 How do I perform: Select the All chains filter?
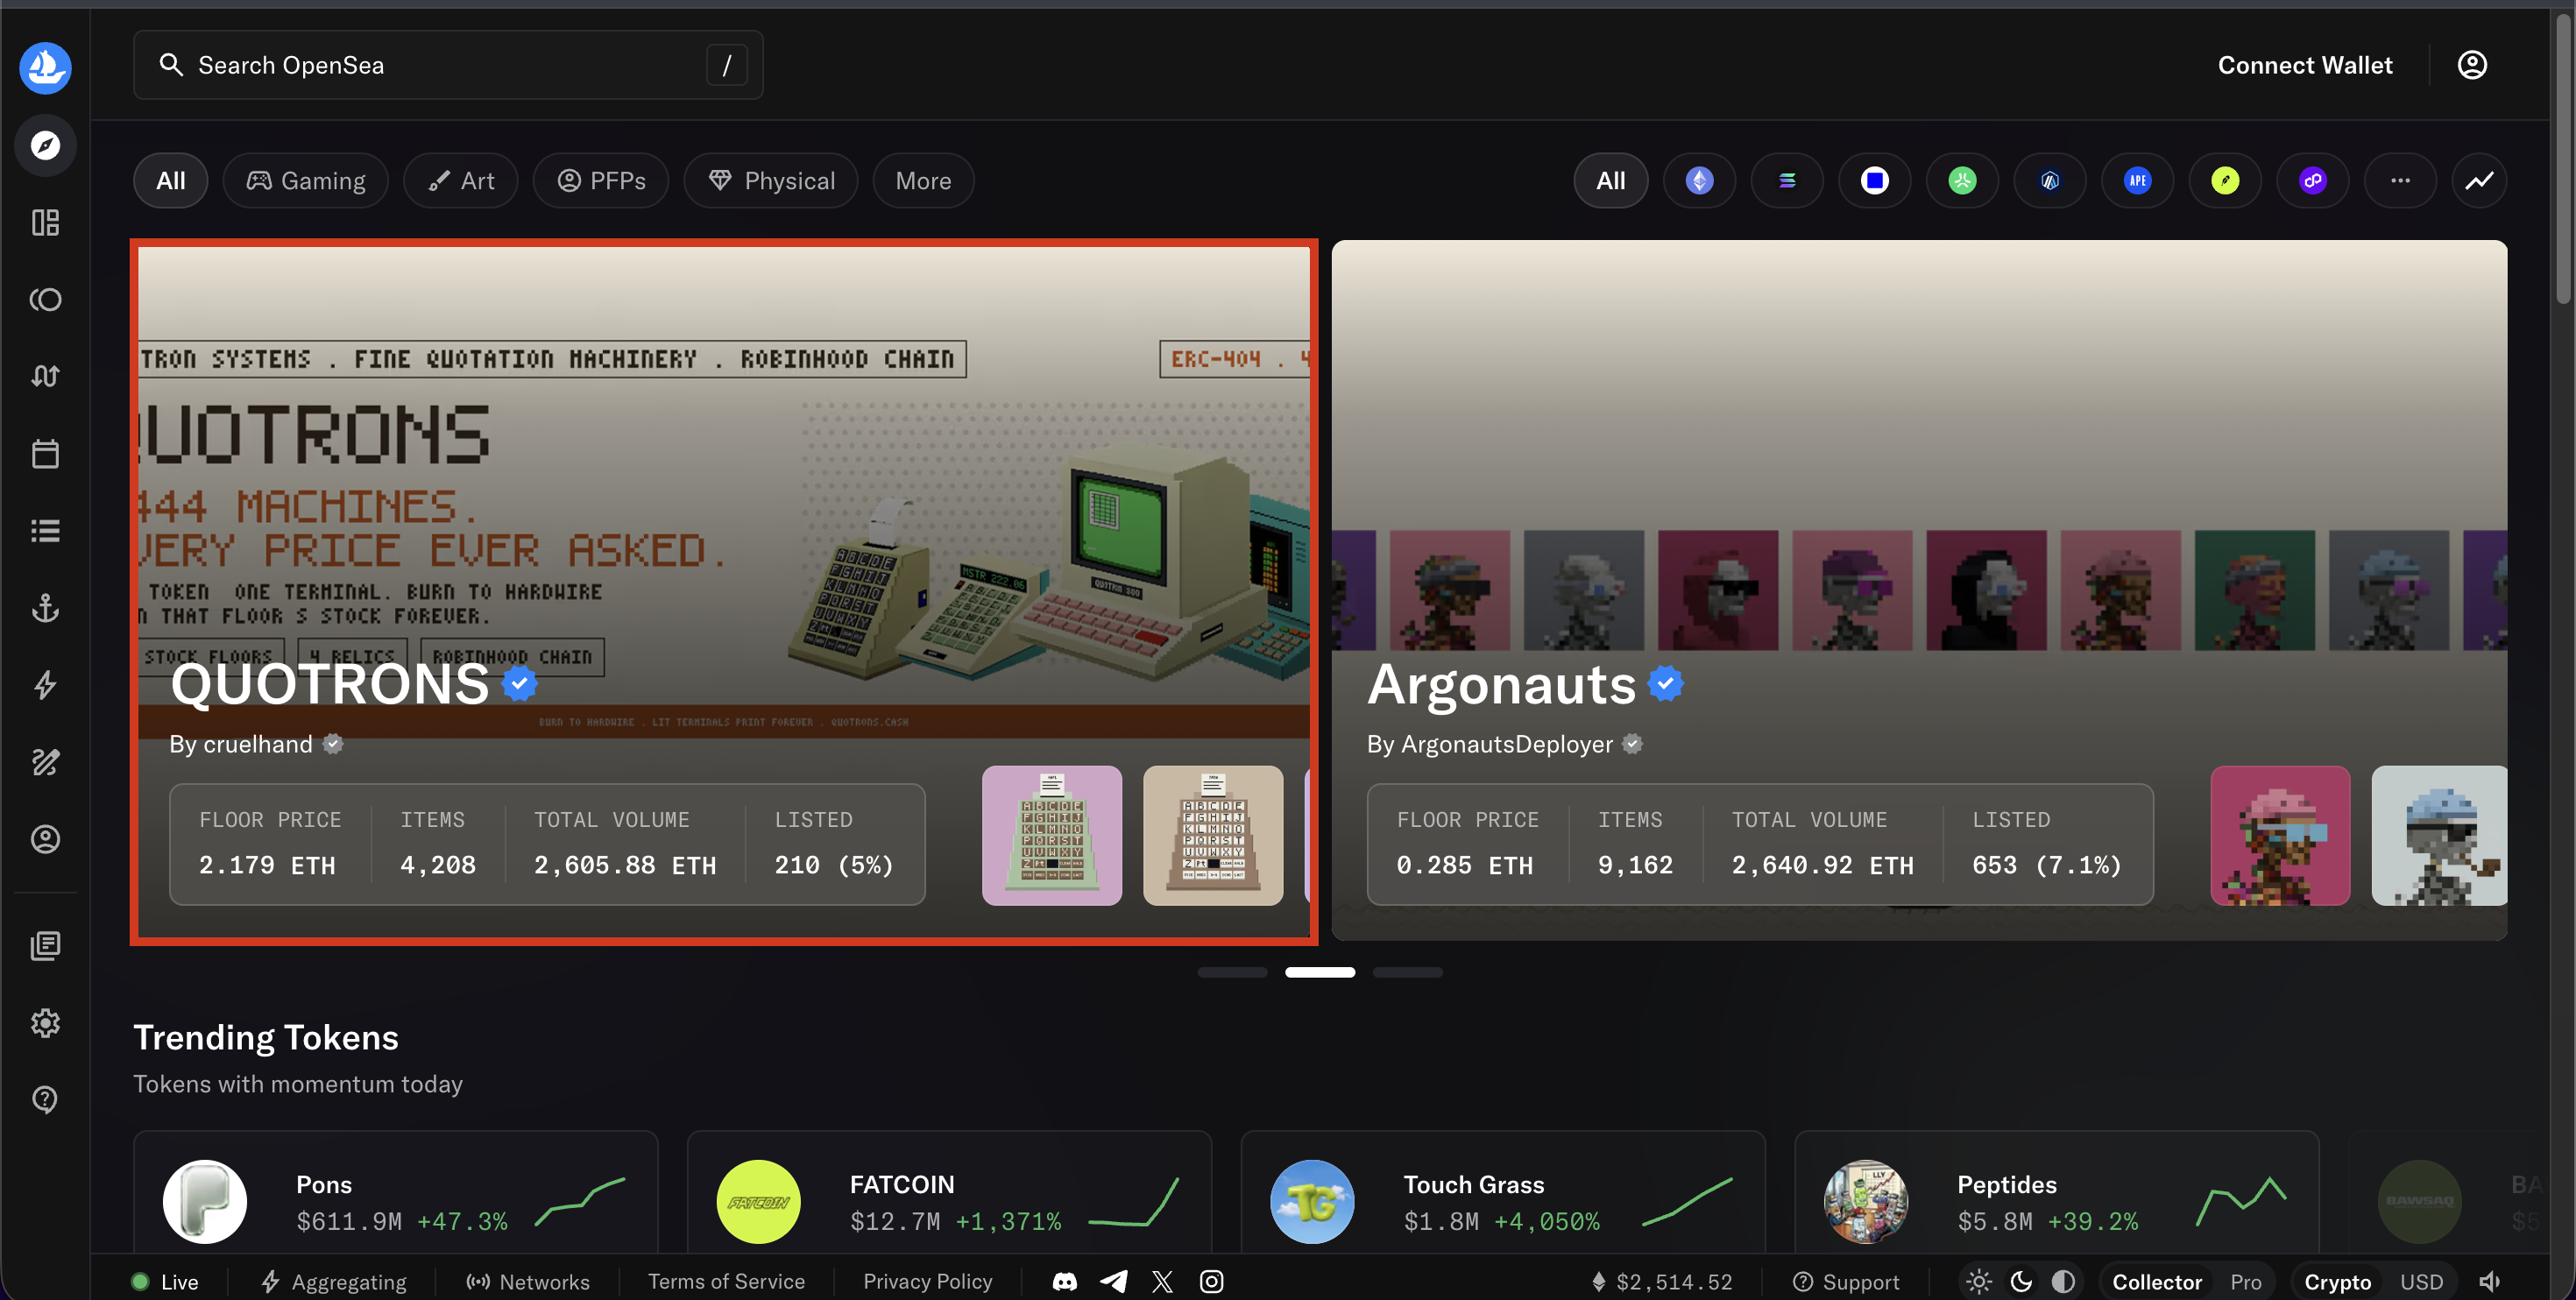pos(1610,181)
